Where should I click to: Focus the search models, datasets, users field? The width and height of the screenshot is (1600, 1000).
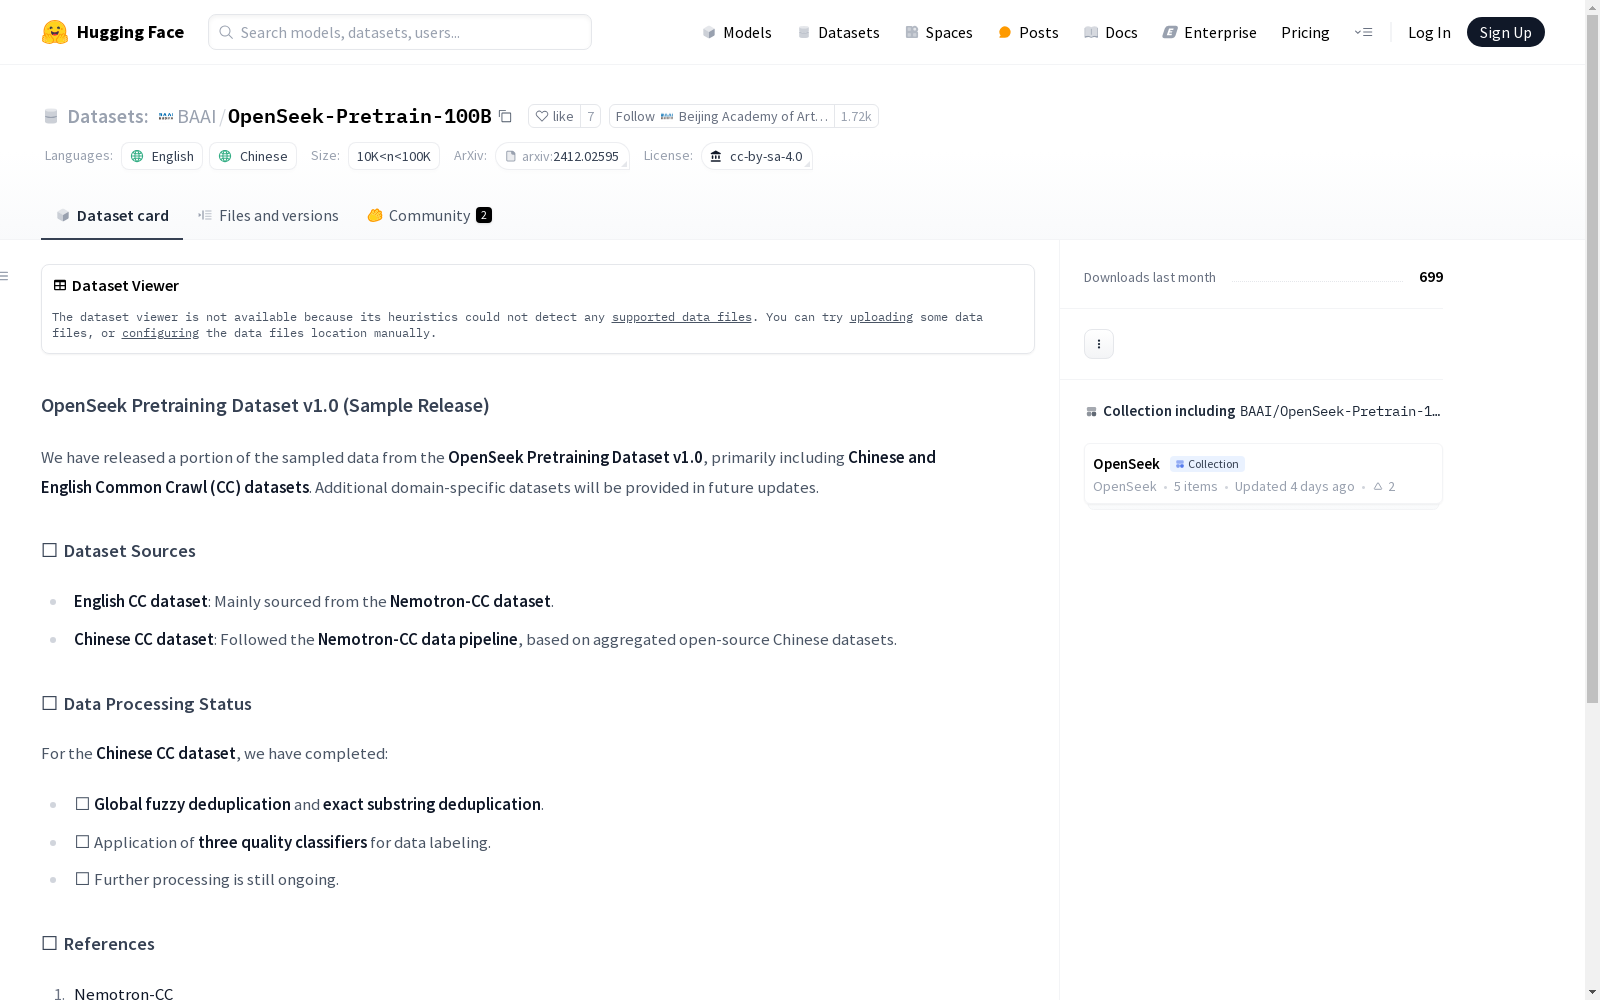tap(400, 32)
